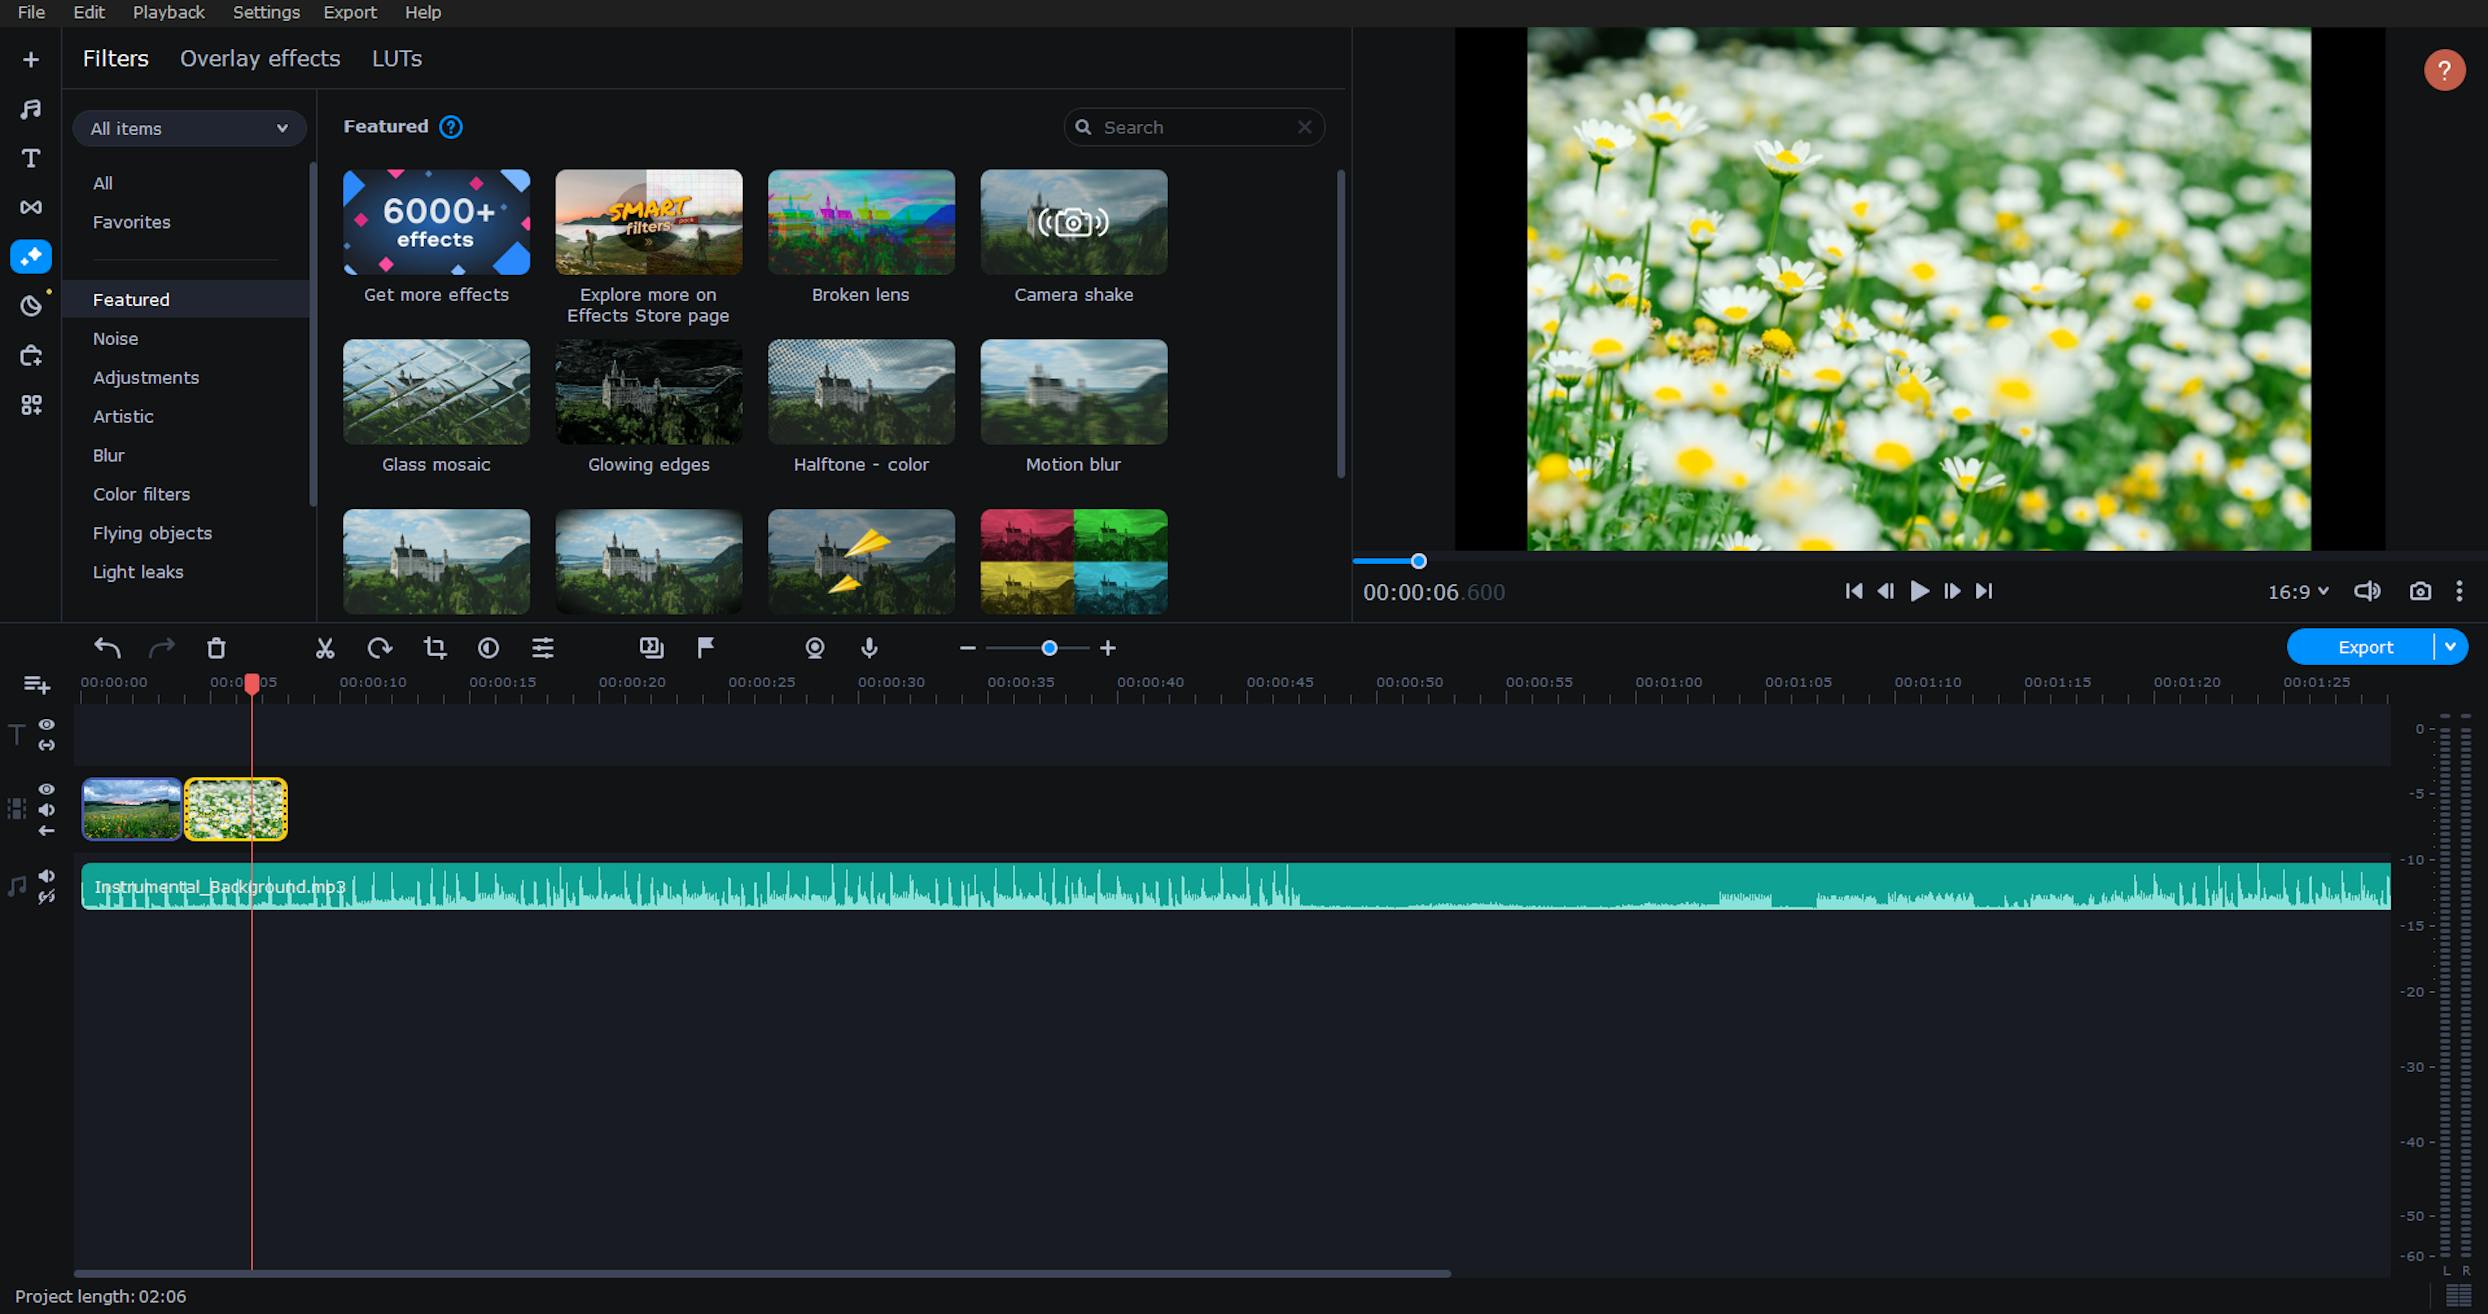Toggle title track visibility eye icon

[47, 724]
